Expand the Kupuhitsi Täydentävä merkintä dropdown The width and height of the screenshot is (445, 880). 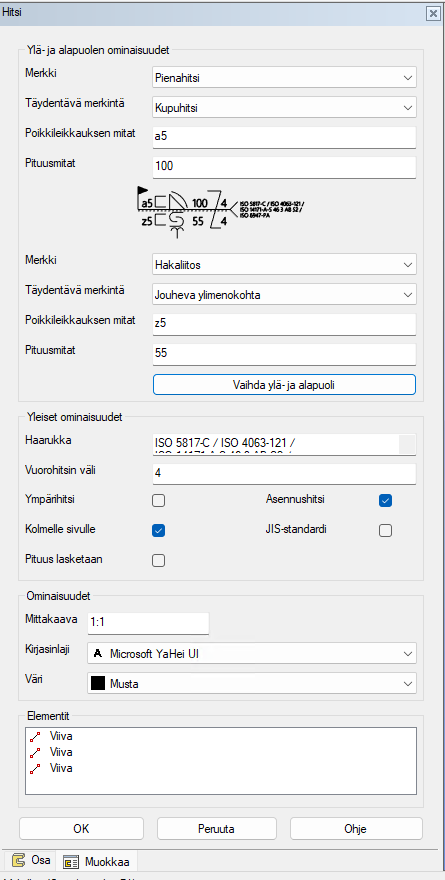pos(285,108)
